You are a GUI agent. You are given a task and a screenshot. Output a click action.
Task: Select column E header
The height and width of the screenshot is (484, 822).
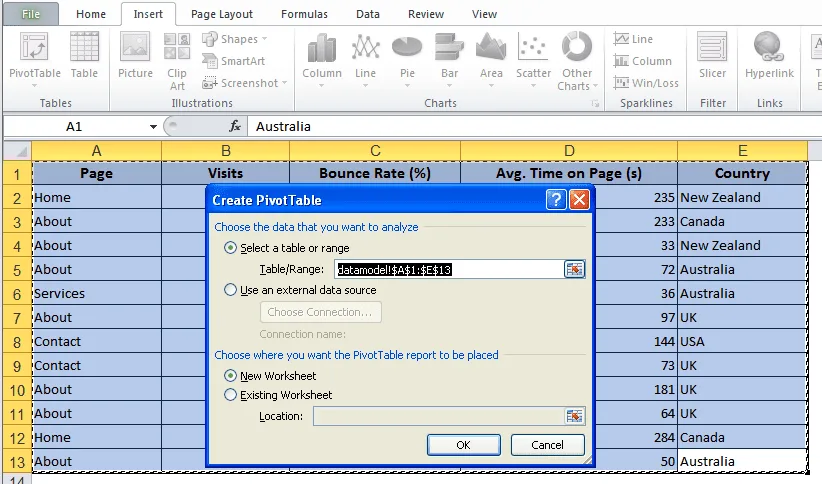click(x=742, y=151)
